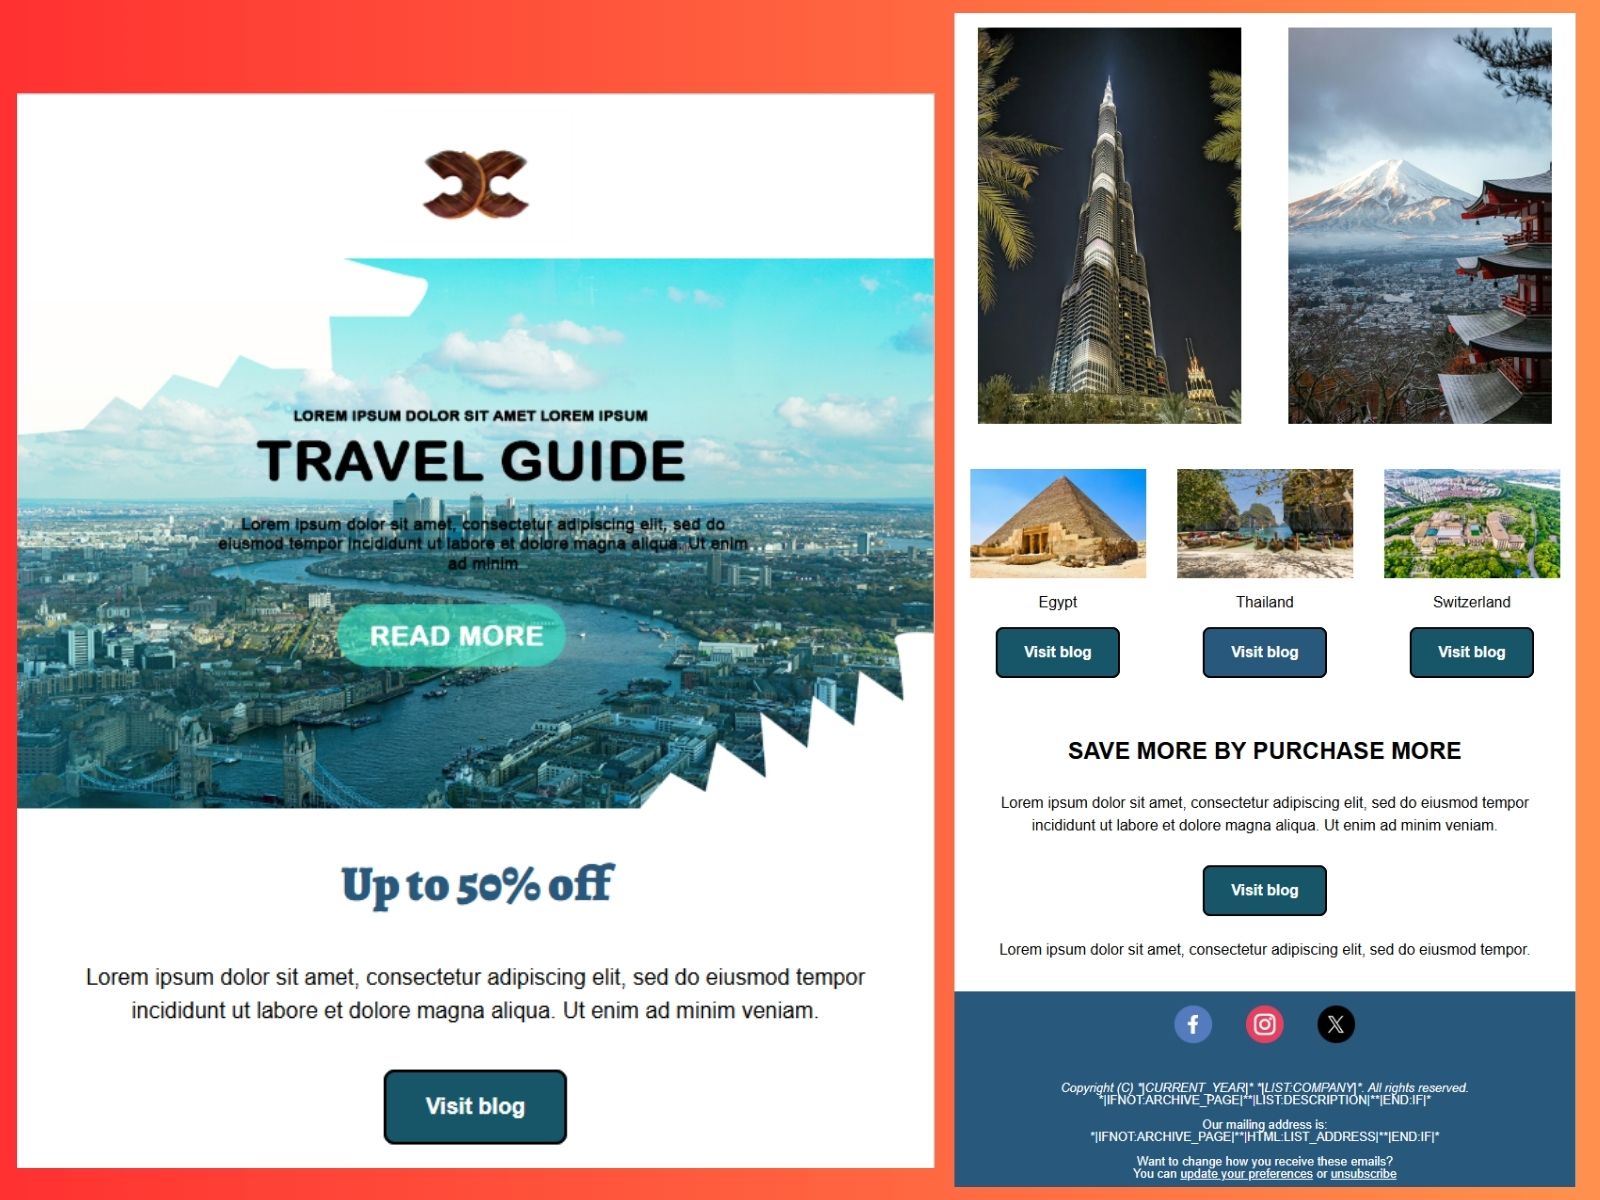Click the unsubscribe link
Screen dimensions: 1600x1200
(x=1363, y=1174)
